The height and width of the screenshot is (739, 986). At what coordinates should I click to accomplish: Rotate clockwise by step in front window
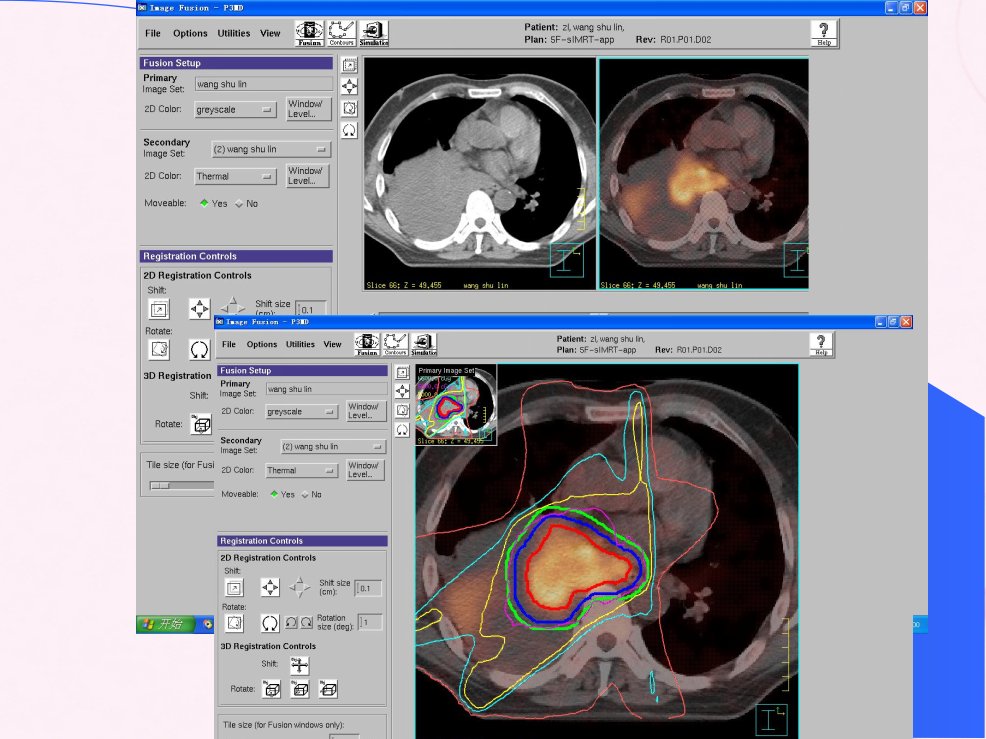coord(306,623)
